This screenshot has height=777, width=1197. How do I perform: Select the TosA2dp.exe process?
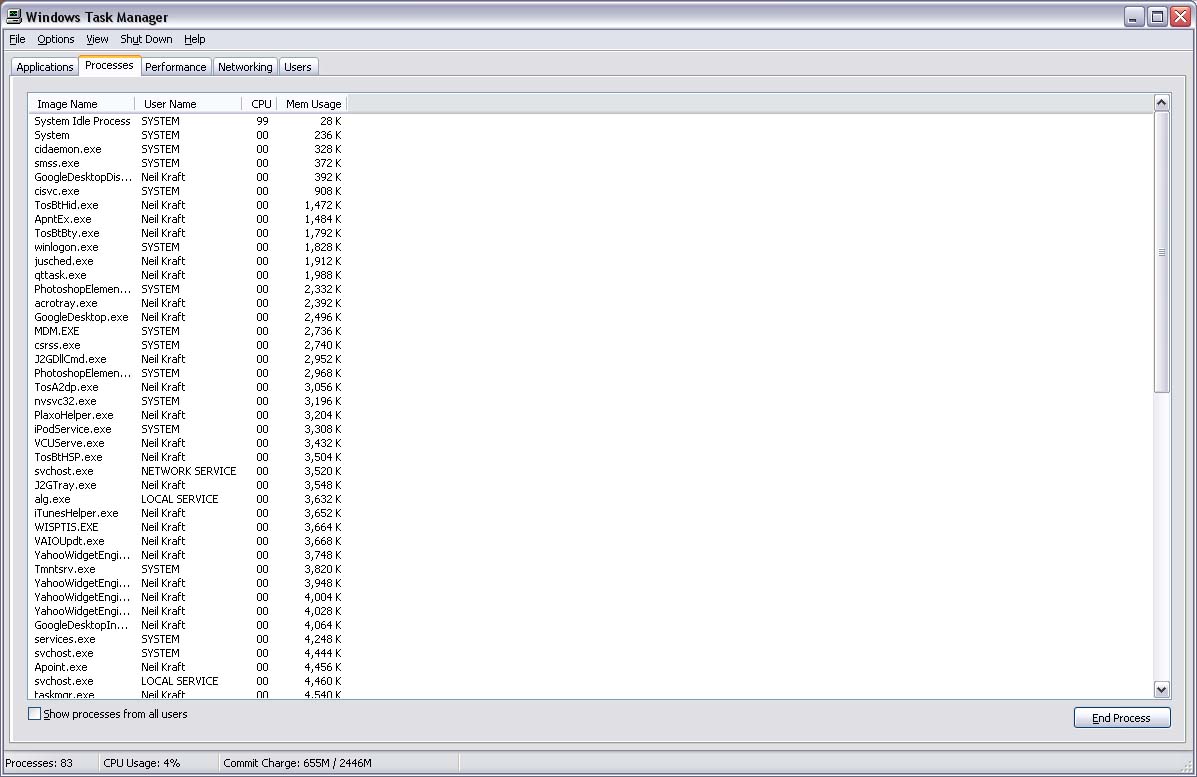(188, 387)
